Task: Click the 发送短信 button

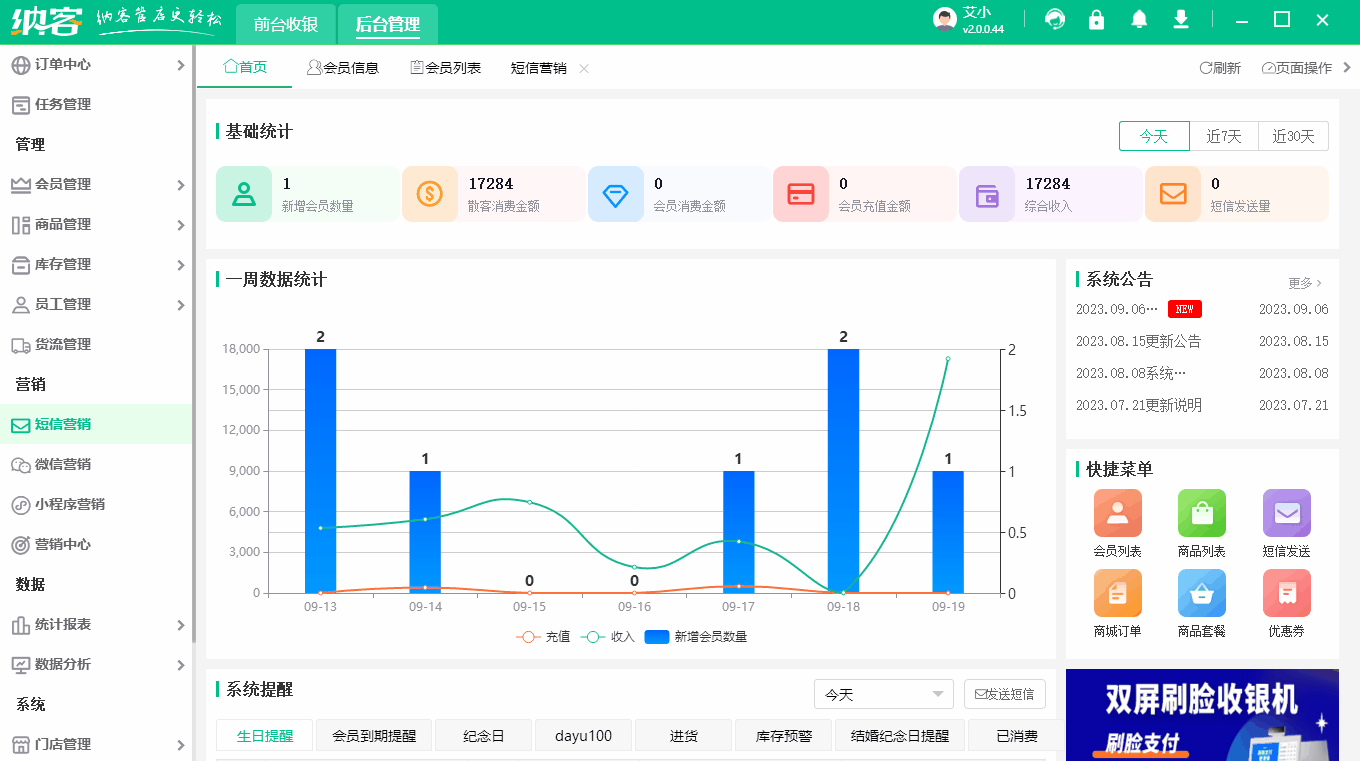Action: (1004, 693)
